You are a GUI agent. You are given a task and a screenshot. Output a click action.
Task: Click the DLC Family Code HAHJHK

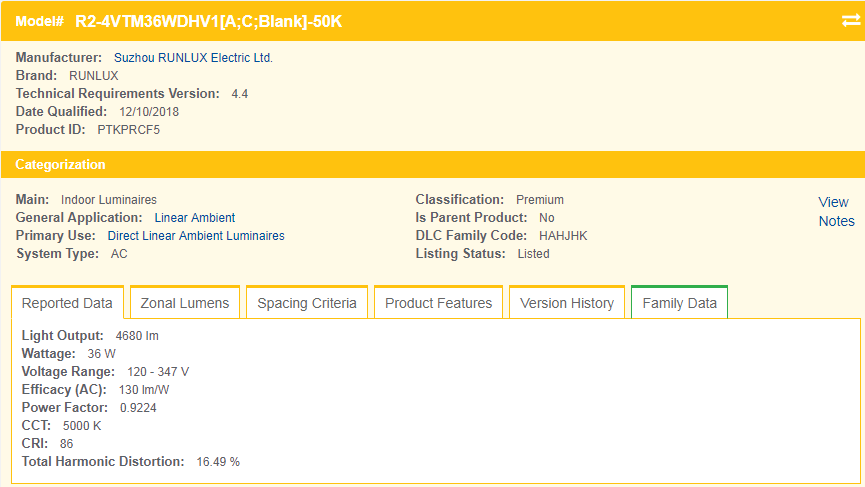click(x=563, y=236)
